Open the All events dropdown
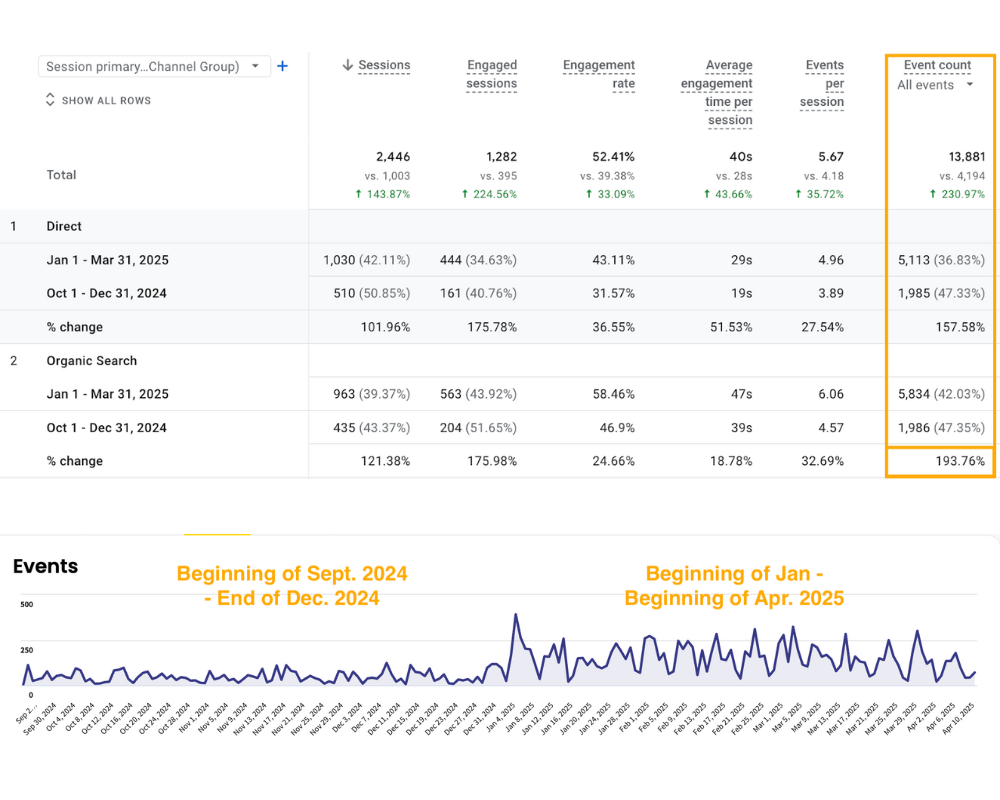Viewport: 1000px width, 800px height. tap(935, 85)
